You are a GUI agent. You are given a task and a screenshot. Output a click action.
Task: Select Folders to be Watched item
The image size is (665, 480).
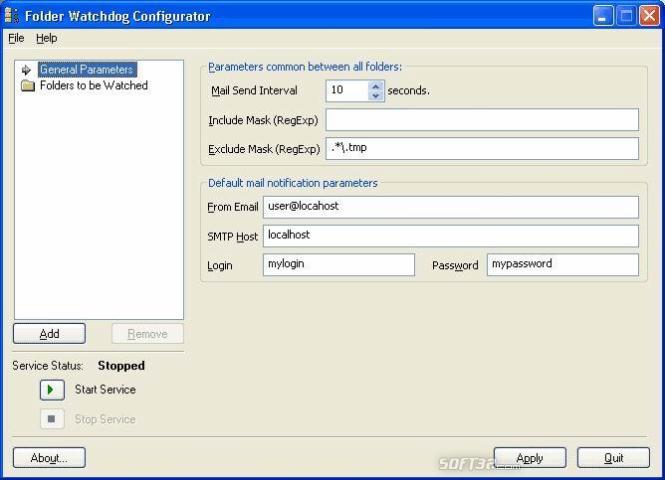coord(94,85)
